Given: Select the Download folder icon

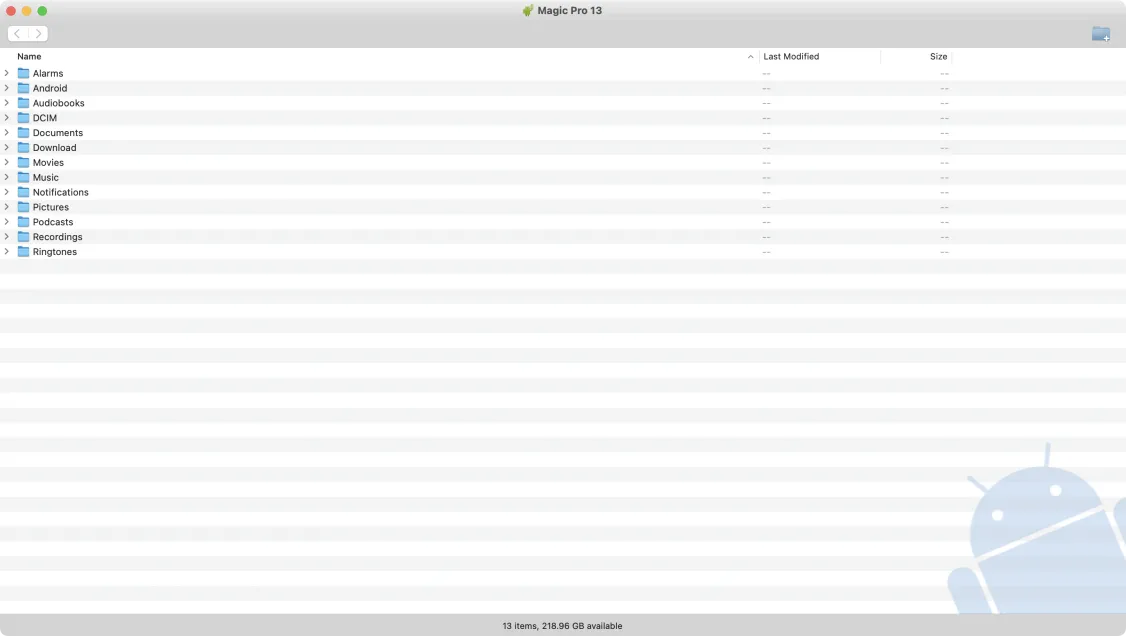Looking at the screenshot, I should [24, 147].
